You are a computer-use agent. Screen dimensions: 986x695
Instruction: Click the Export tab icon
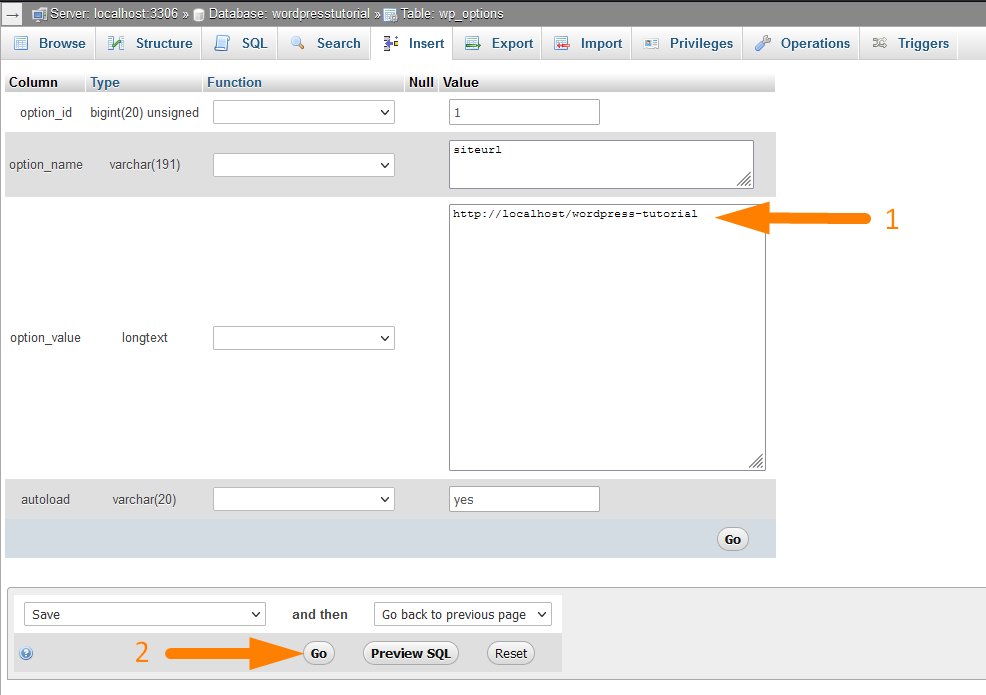click(473, 43)
